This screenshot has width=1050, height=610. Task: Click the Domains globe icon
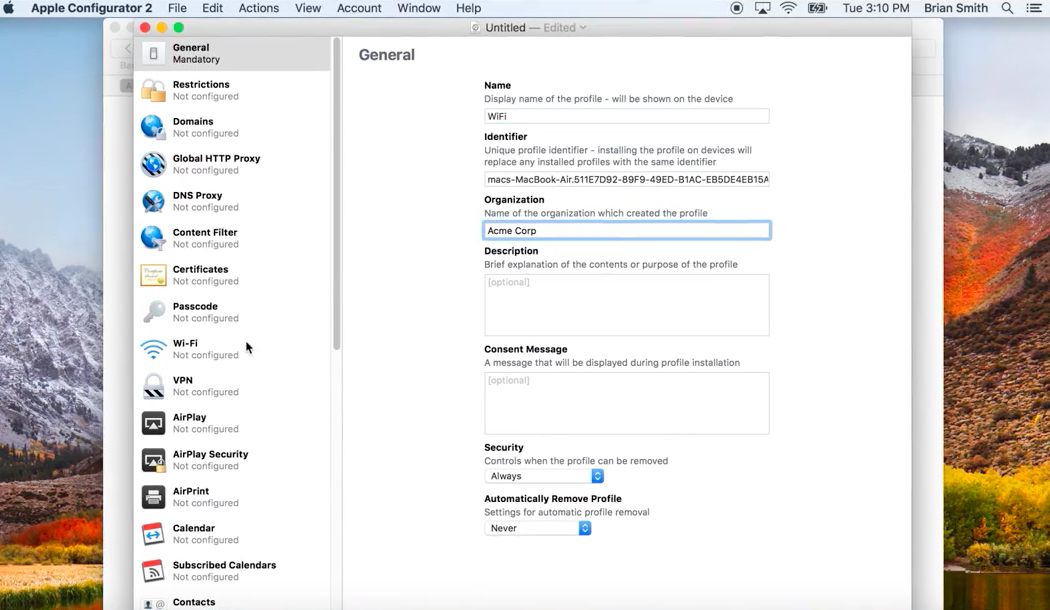click(153, 127)
